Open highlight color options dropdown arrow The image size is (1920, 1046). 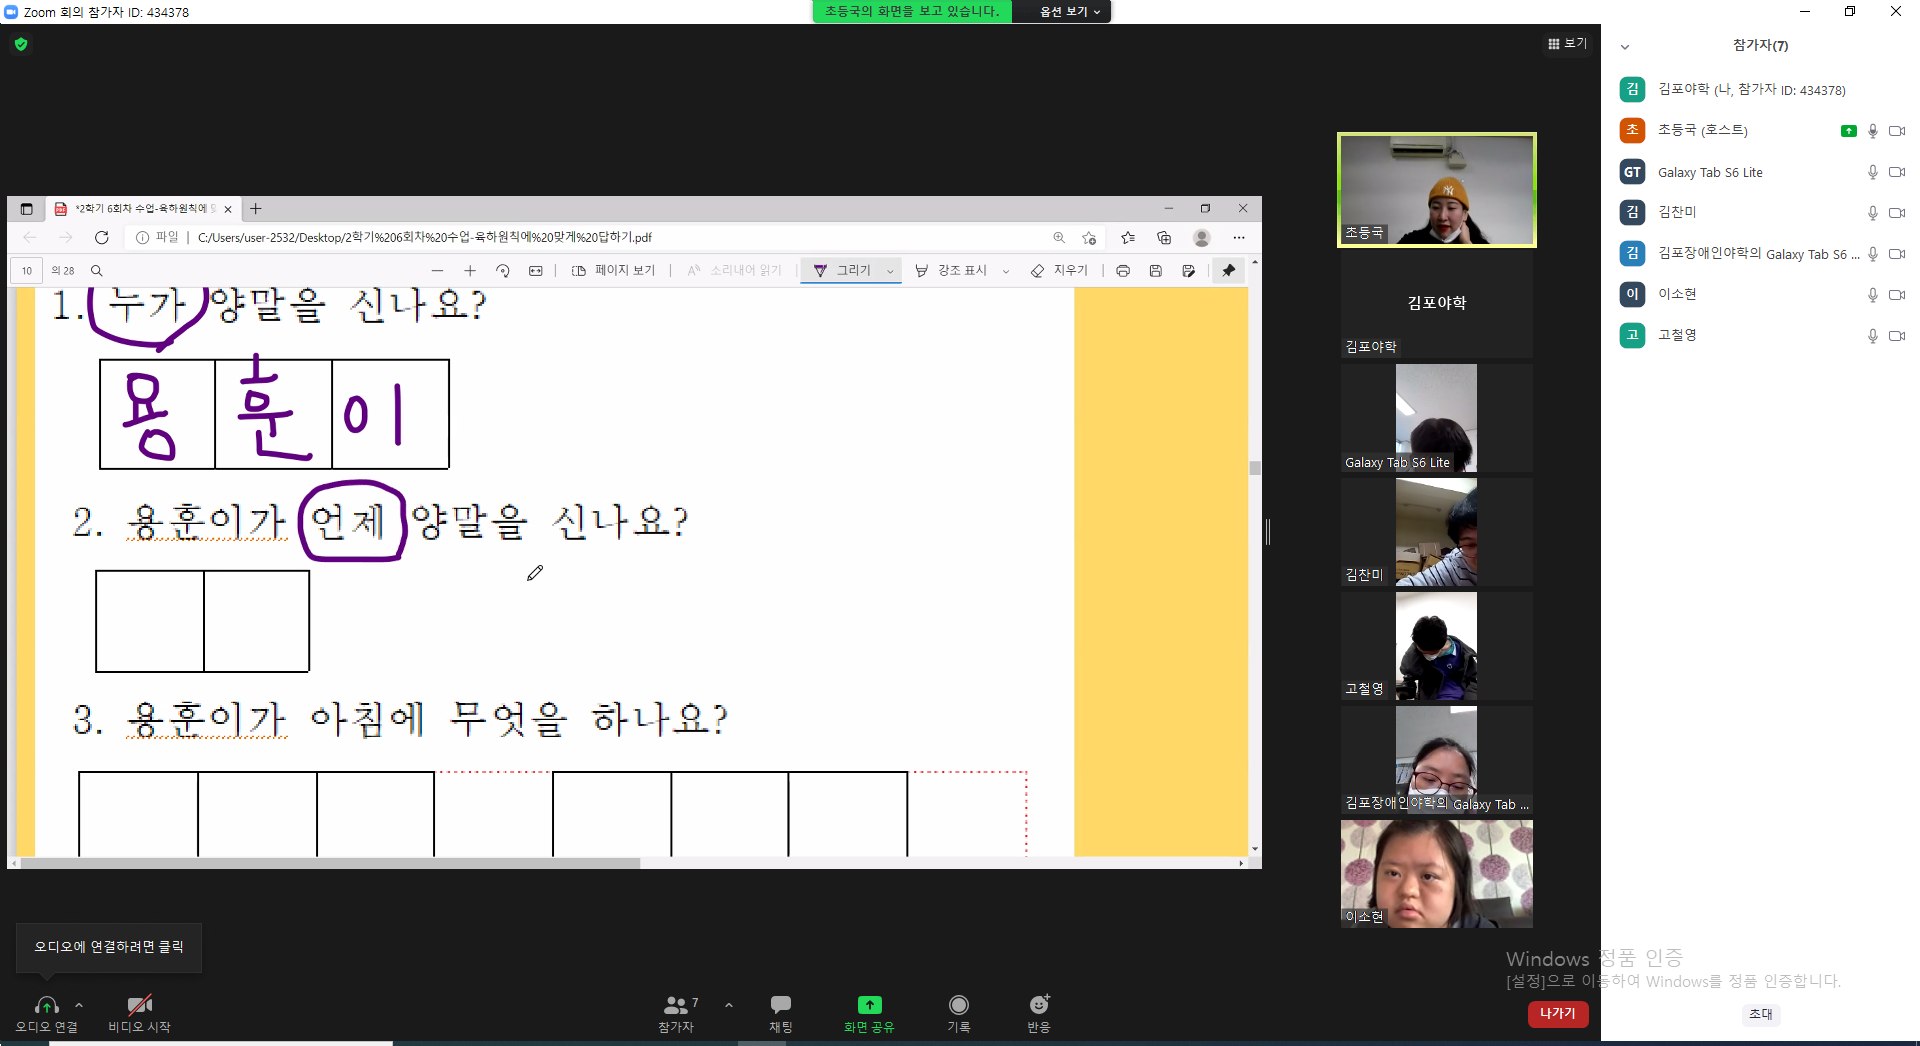[x=1006, y=271]
